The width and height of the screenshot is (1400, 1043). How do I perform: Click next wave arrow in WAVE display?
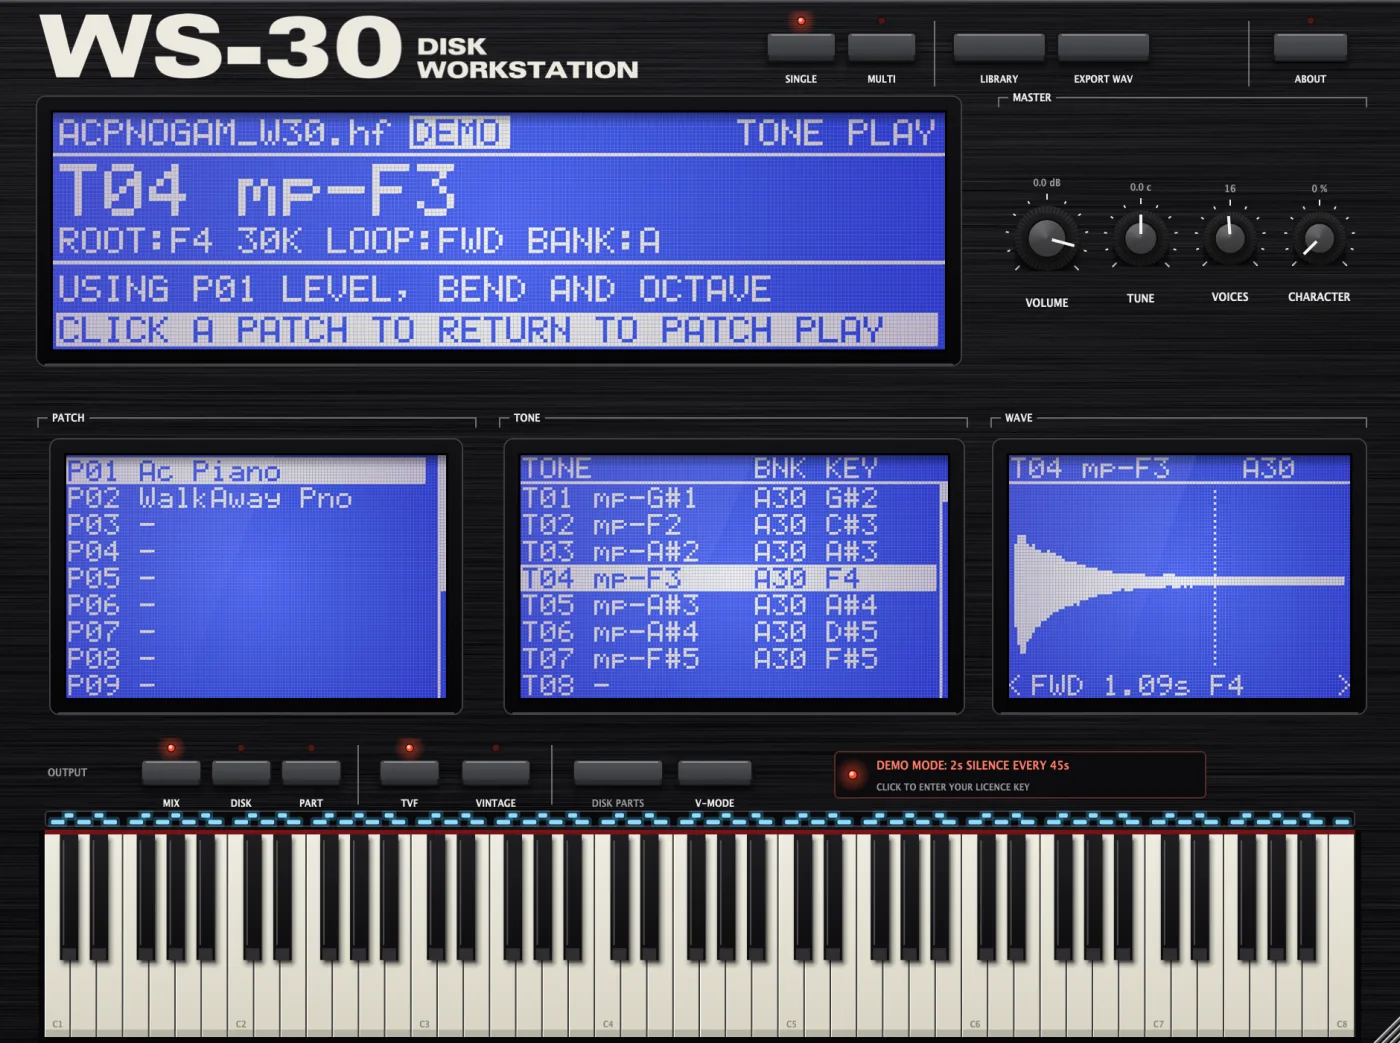[1343, 685]
